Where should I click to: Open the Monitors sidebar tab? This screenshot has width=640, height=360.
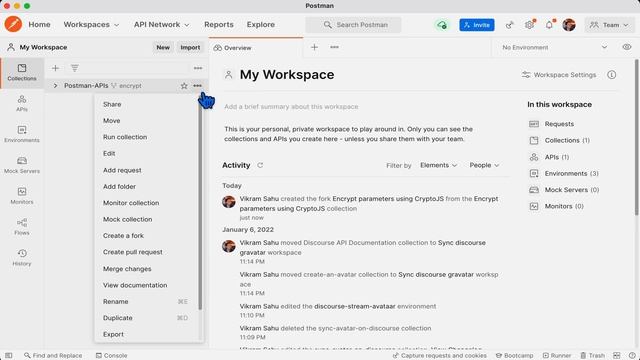coord(22,196)
